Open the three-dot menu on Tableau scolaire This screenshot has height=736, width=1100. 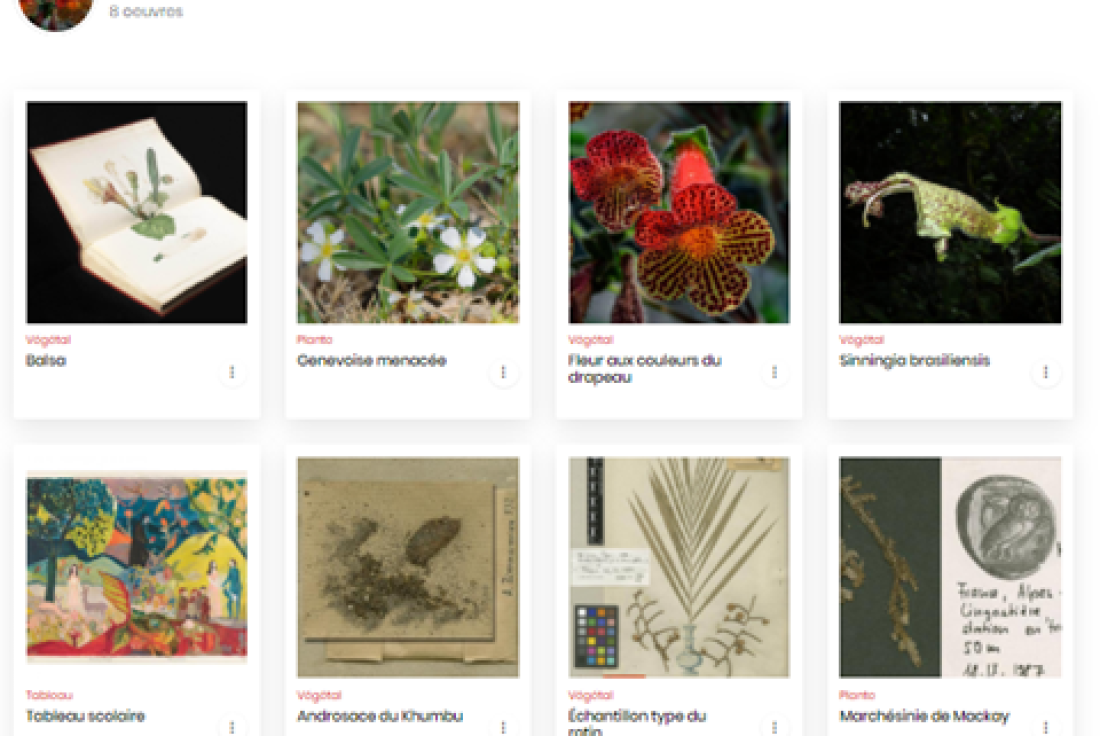pyautogui.click(x=232, y=727)
